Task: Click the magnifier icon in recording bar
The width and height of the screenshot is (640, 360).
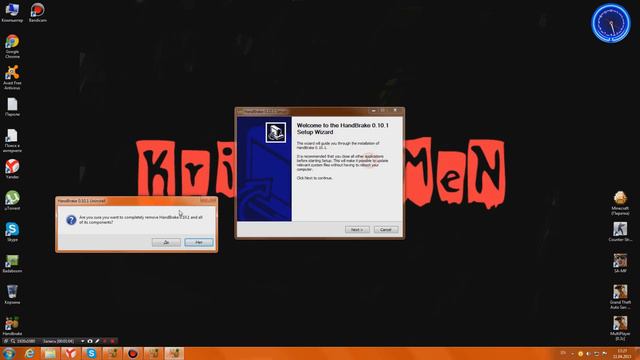Action: click(13, 341)
